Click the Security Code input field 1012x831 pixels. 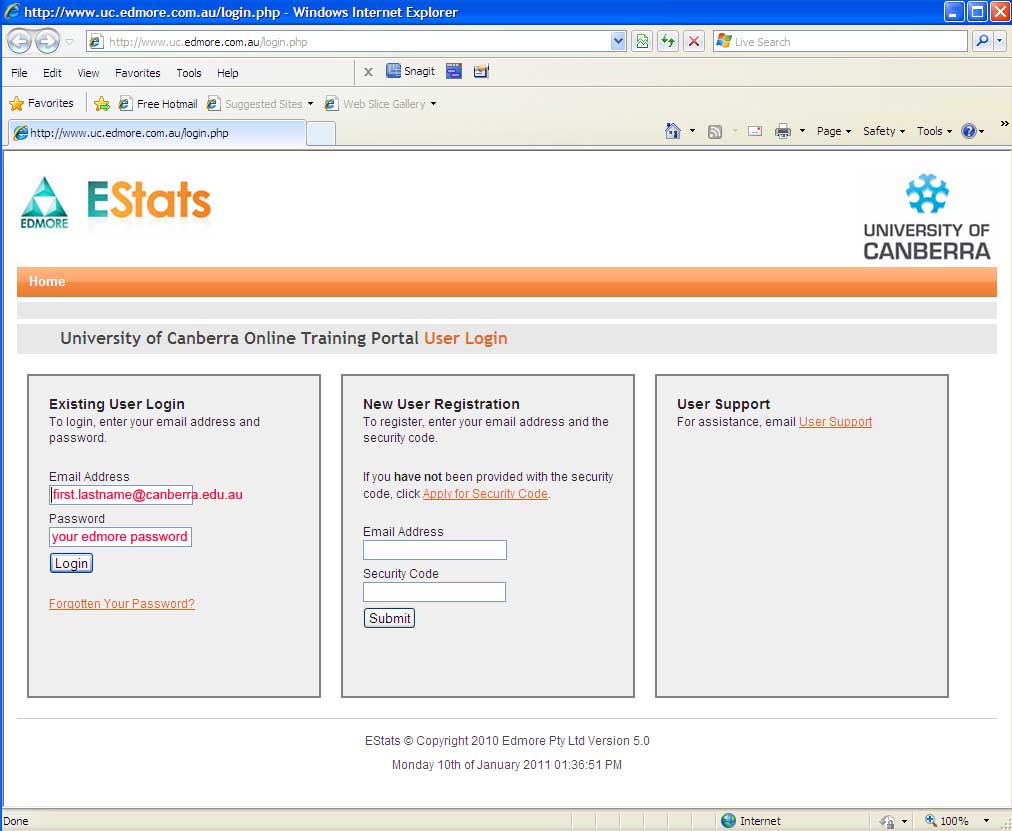[434, 592]
